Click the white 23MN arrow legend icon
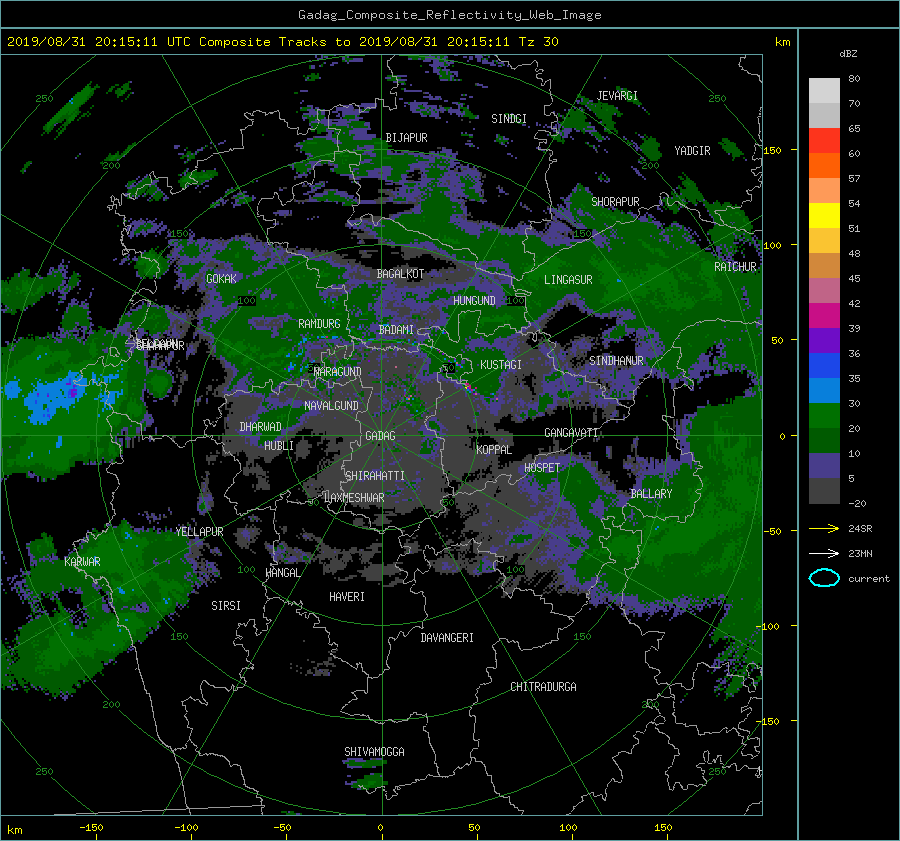The image size is (900, 841). [824, 553]
